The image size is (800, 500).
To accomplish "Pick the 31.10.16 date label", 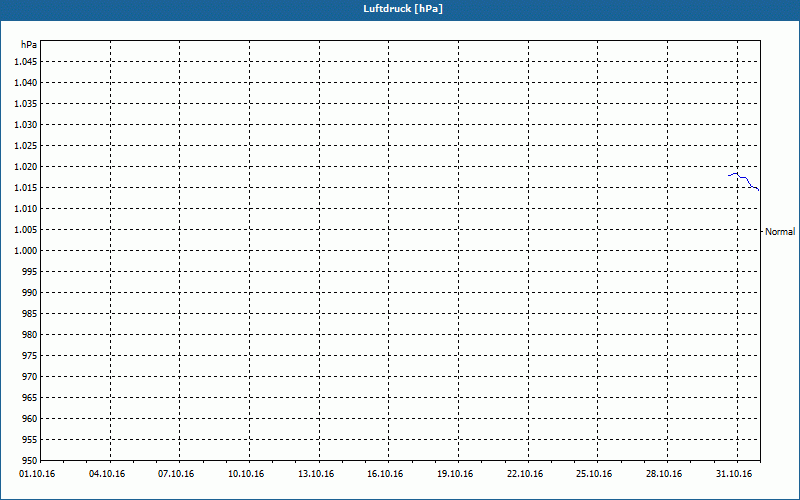I will [734, 474].
